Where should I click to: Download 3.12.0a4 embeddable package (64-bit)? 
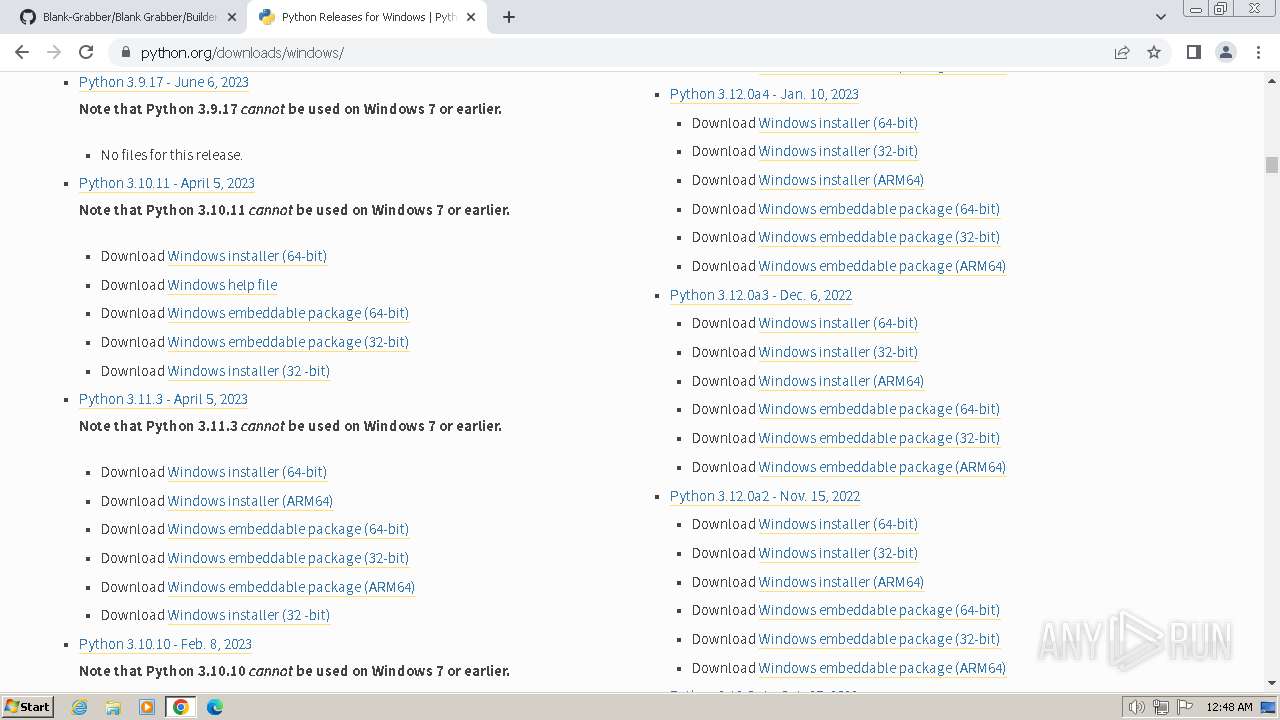click(879, 209)
